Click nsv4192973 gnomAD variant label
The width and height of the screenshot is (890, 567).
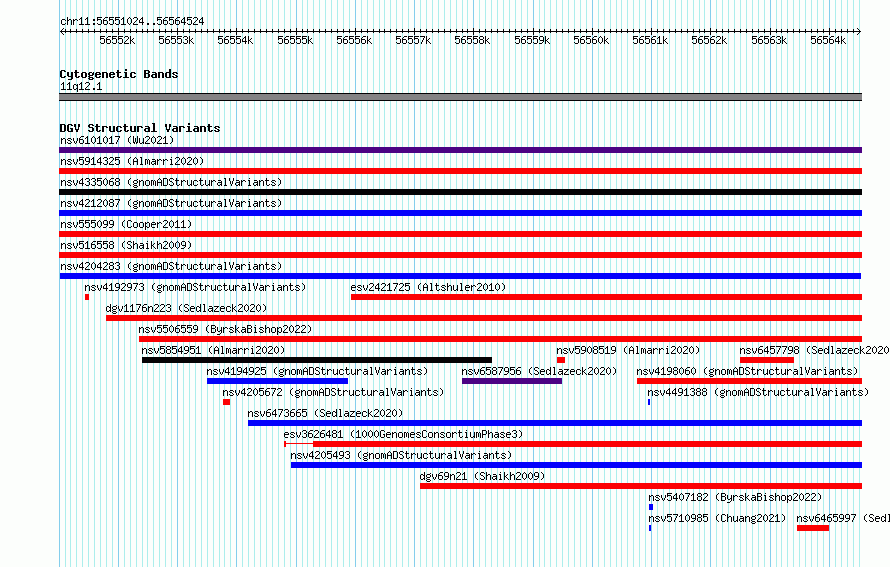click(195, 287)
